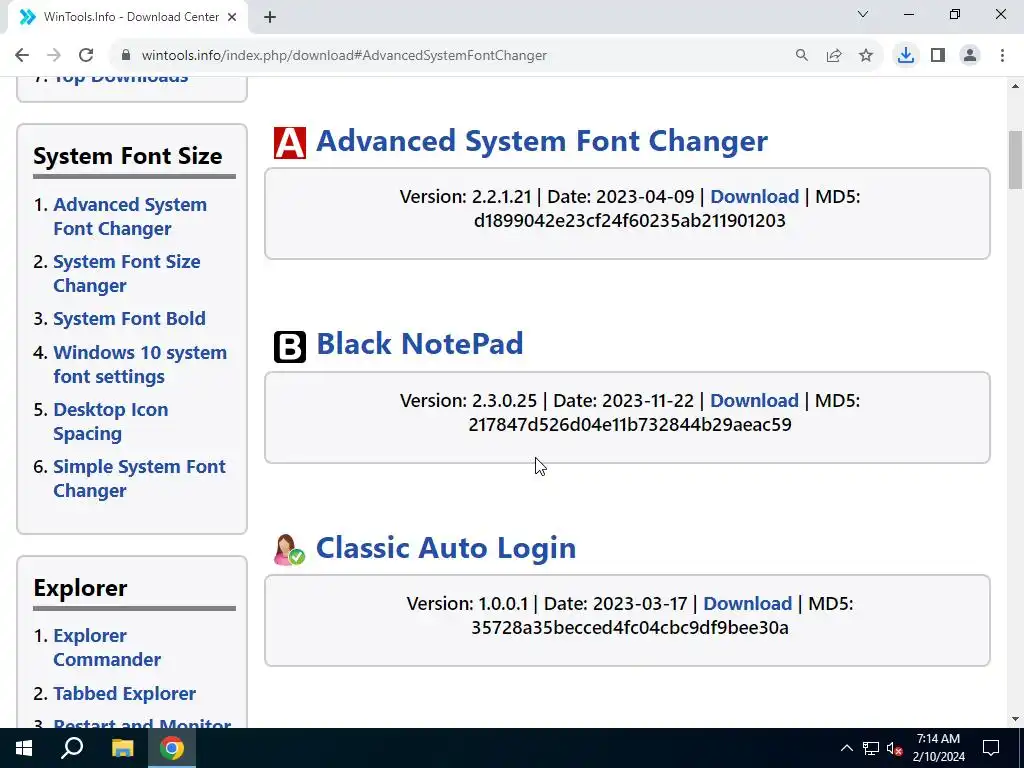Close the WinTools.Info tab
The width and height of the screenshot is (1024, 768).
tap(232, 17)
